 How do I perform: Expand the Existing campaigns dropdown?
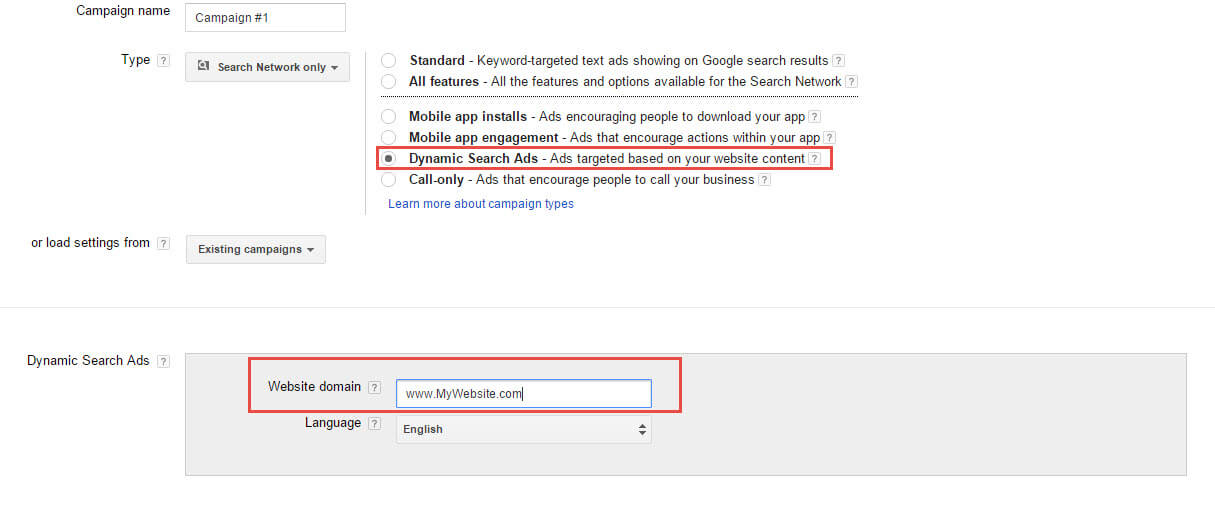(256, 249)
